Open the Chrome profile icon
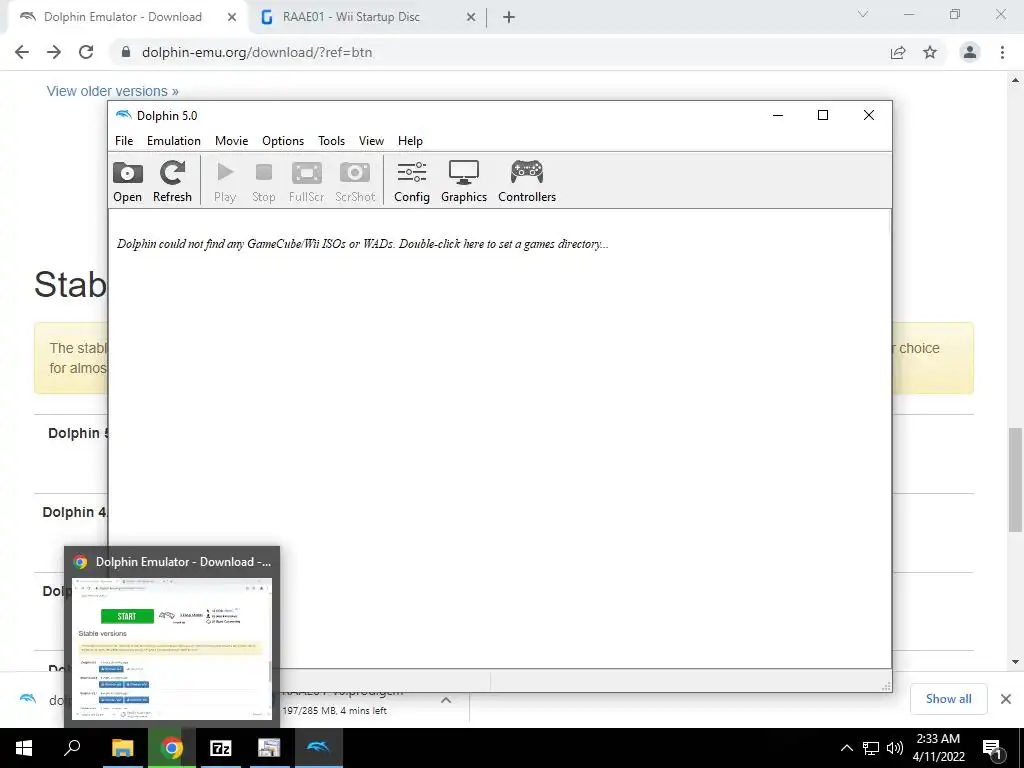The width and height of the screenshot is (1024, 768). [x=970, y=52]
